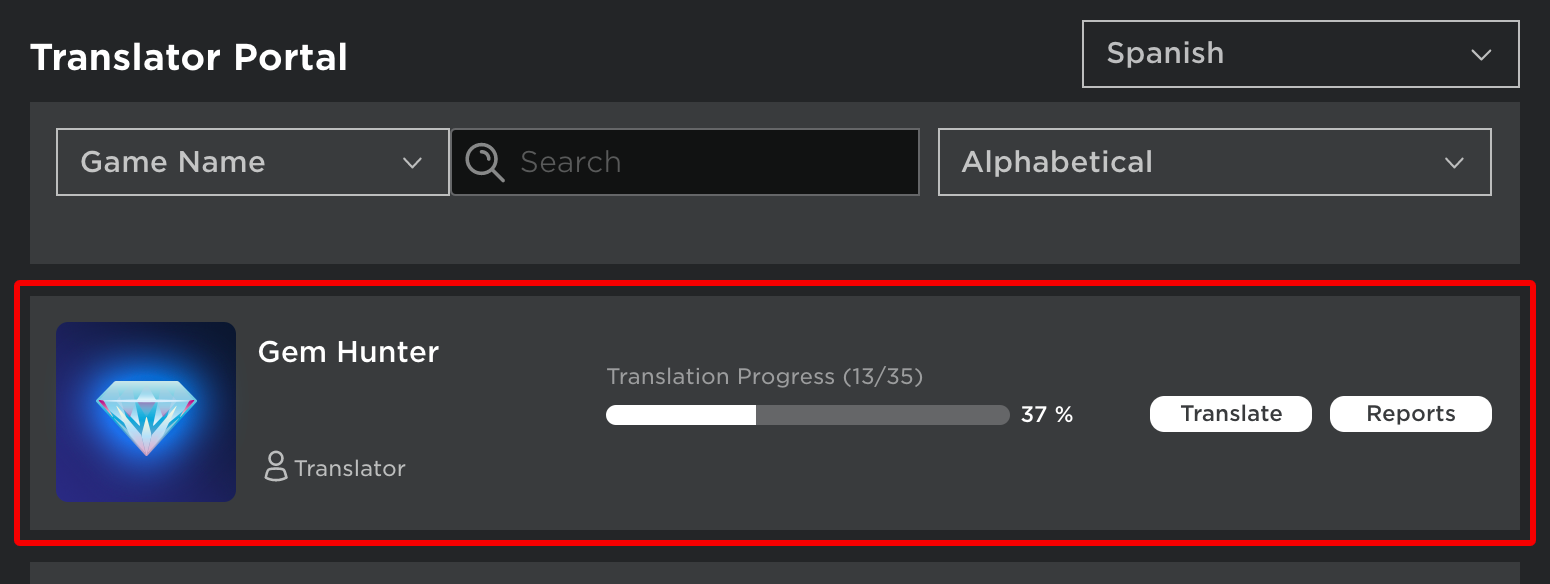Click the Translator role label text
Viewport: 1550px width, 584px height.
[349, 468]
